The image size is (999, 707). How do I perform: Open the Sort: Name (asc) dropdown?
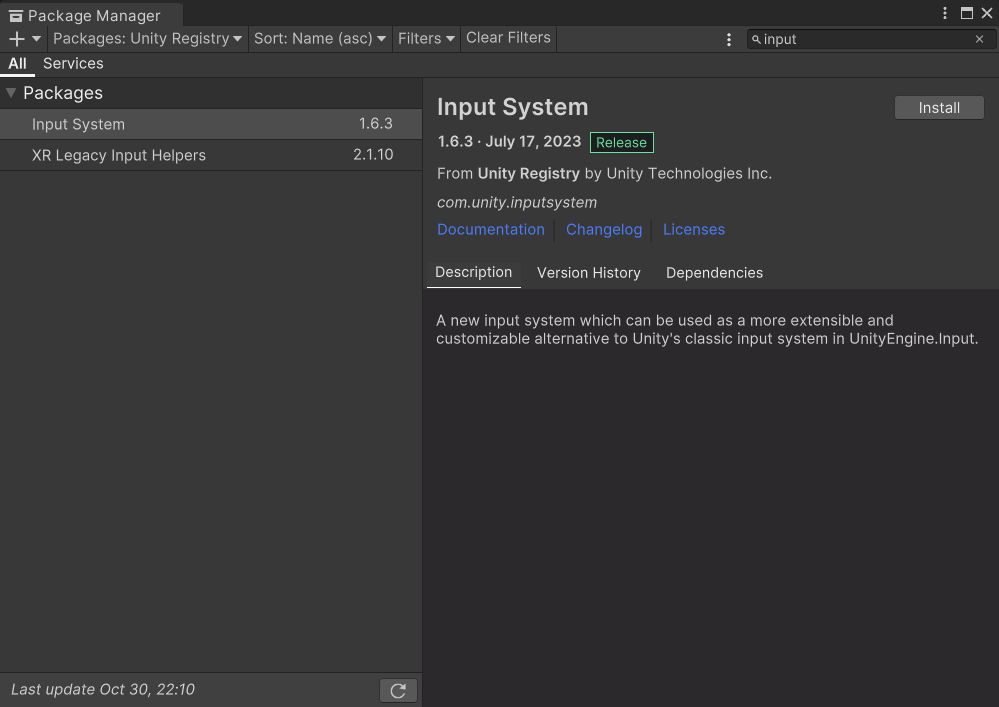point(320,39)
